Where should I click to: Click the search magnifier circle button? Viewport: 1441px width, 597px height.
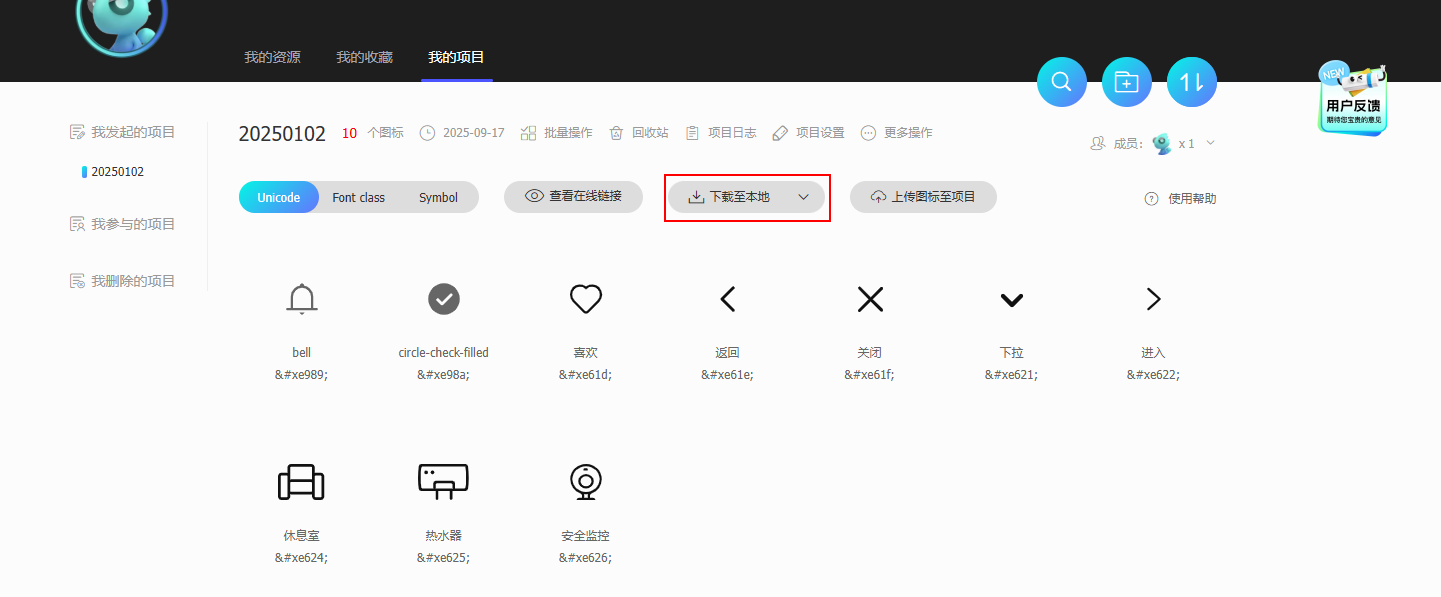(1062, 82)
